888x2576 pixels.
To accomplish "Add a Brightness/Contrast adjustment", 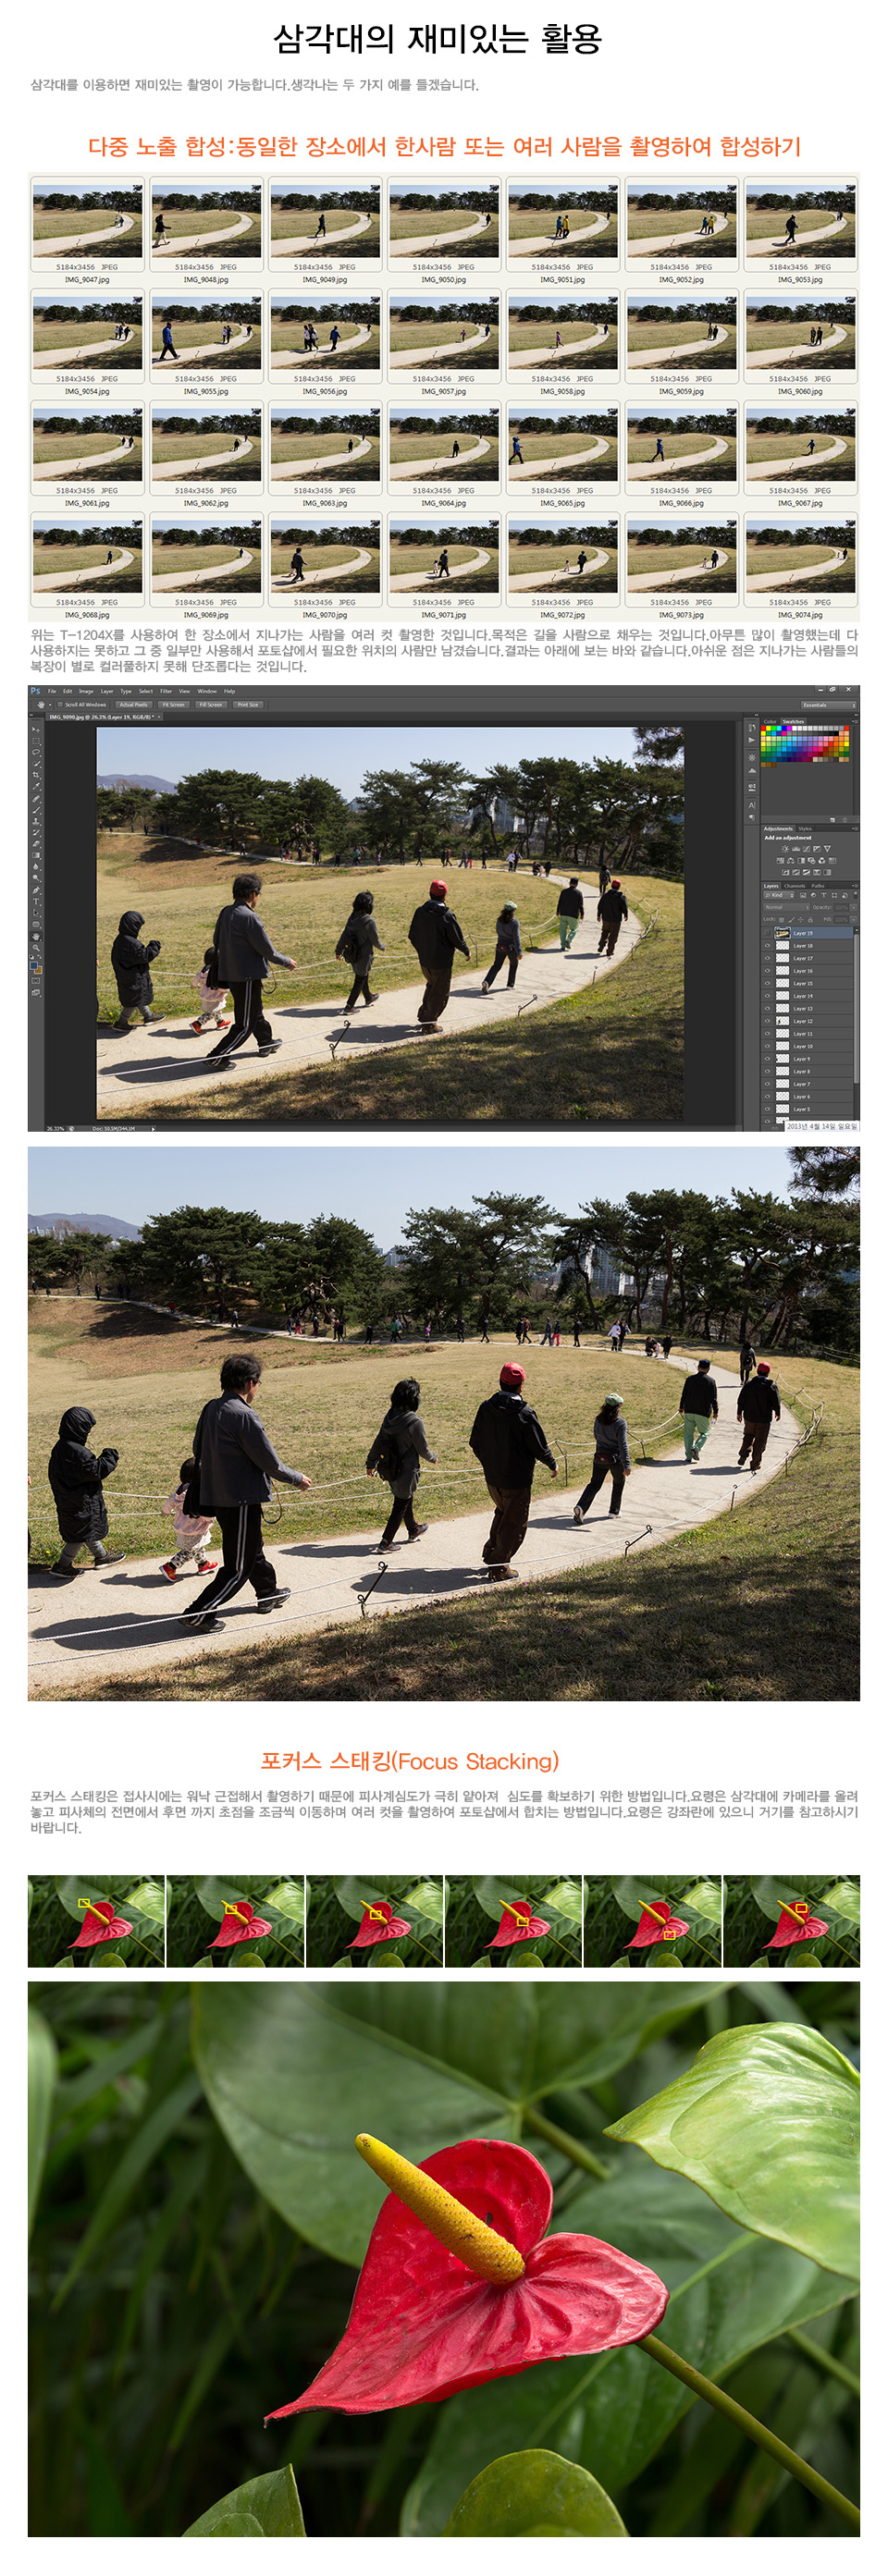I will [785, 849].
